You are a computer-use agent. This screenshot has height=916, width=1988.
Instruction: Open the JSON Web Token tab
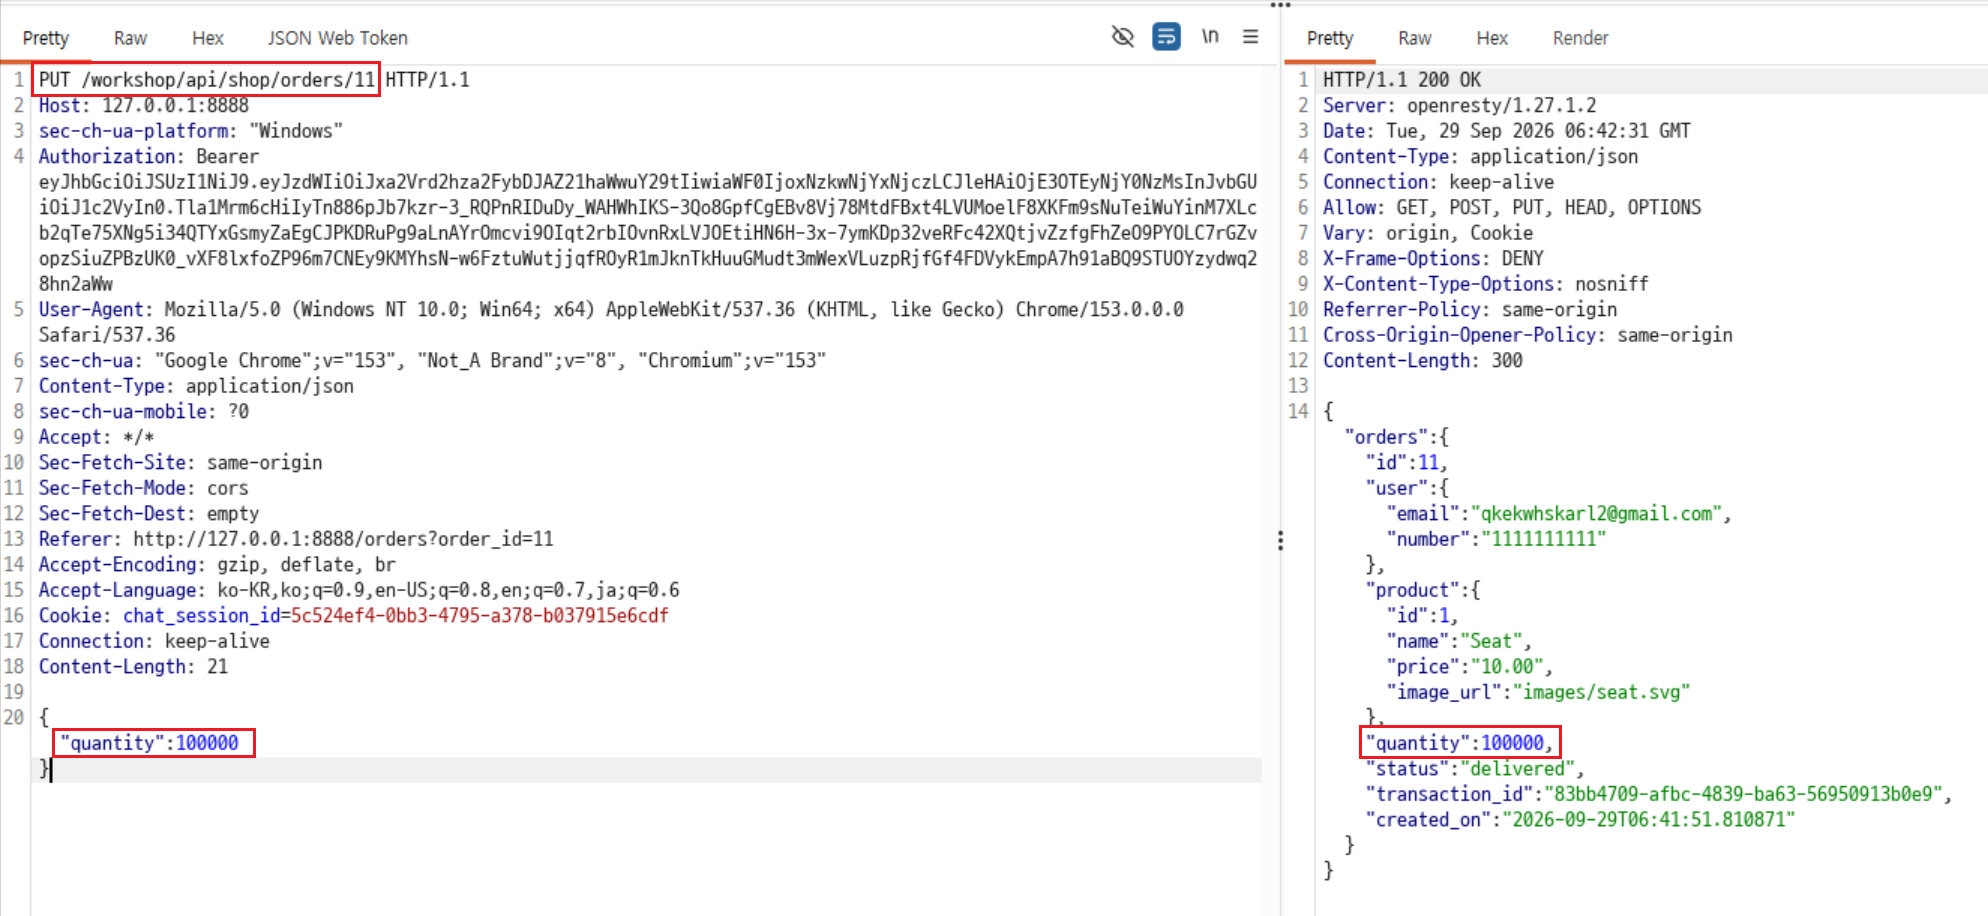pyautogui.click(x=338, y=38)
